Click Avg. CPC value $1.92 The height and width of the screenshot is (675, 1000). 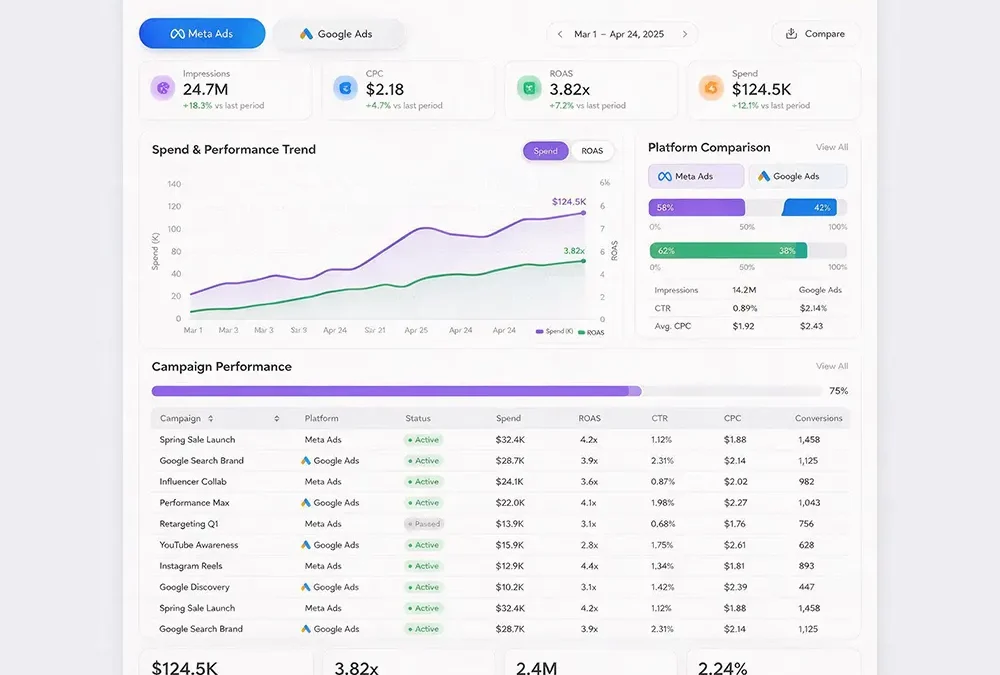pyautogui.click(x=743, y=326)
